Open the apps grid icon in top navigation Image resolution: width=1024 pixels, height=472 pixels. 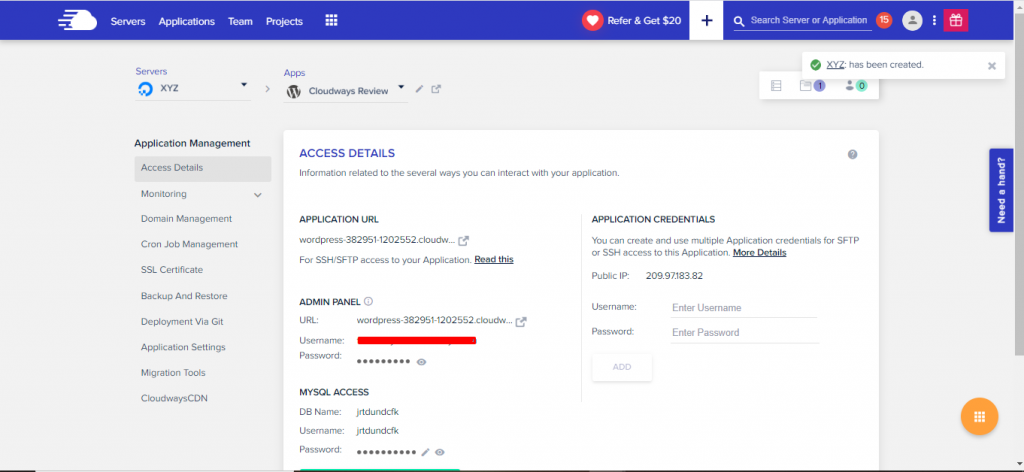pyautogui.click(x=331, y=21)
